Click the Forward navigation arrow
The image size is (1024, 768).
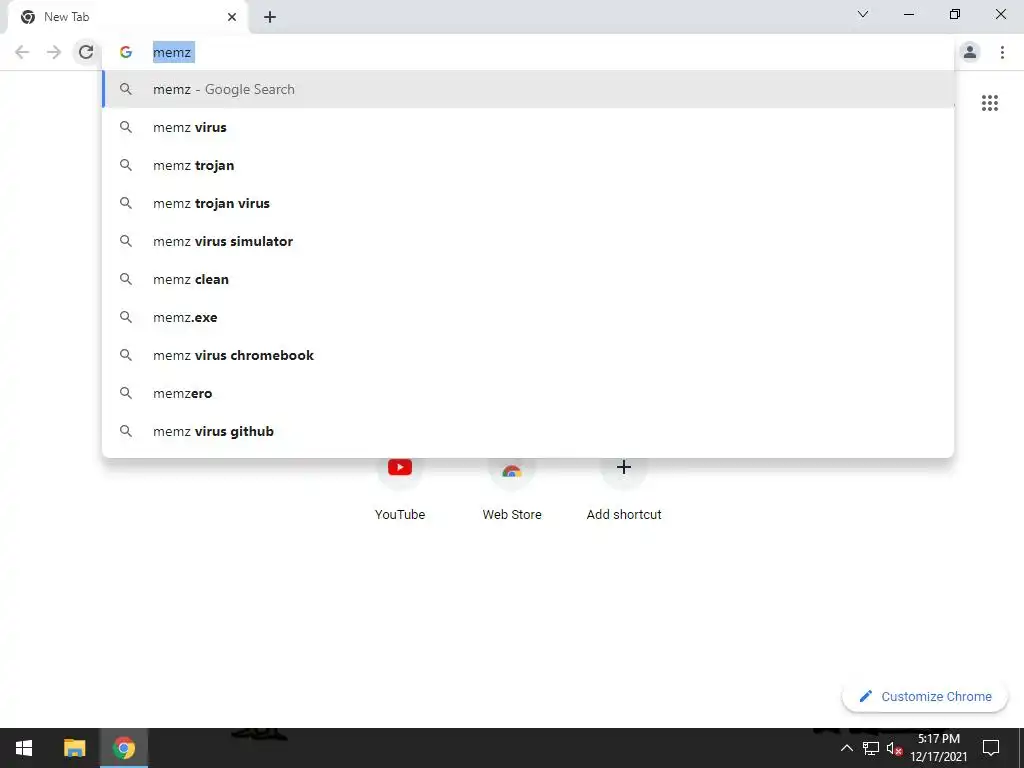[x=54, y=52]
